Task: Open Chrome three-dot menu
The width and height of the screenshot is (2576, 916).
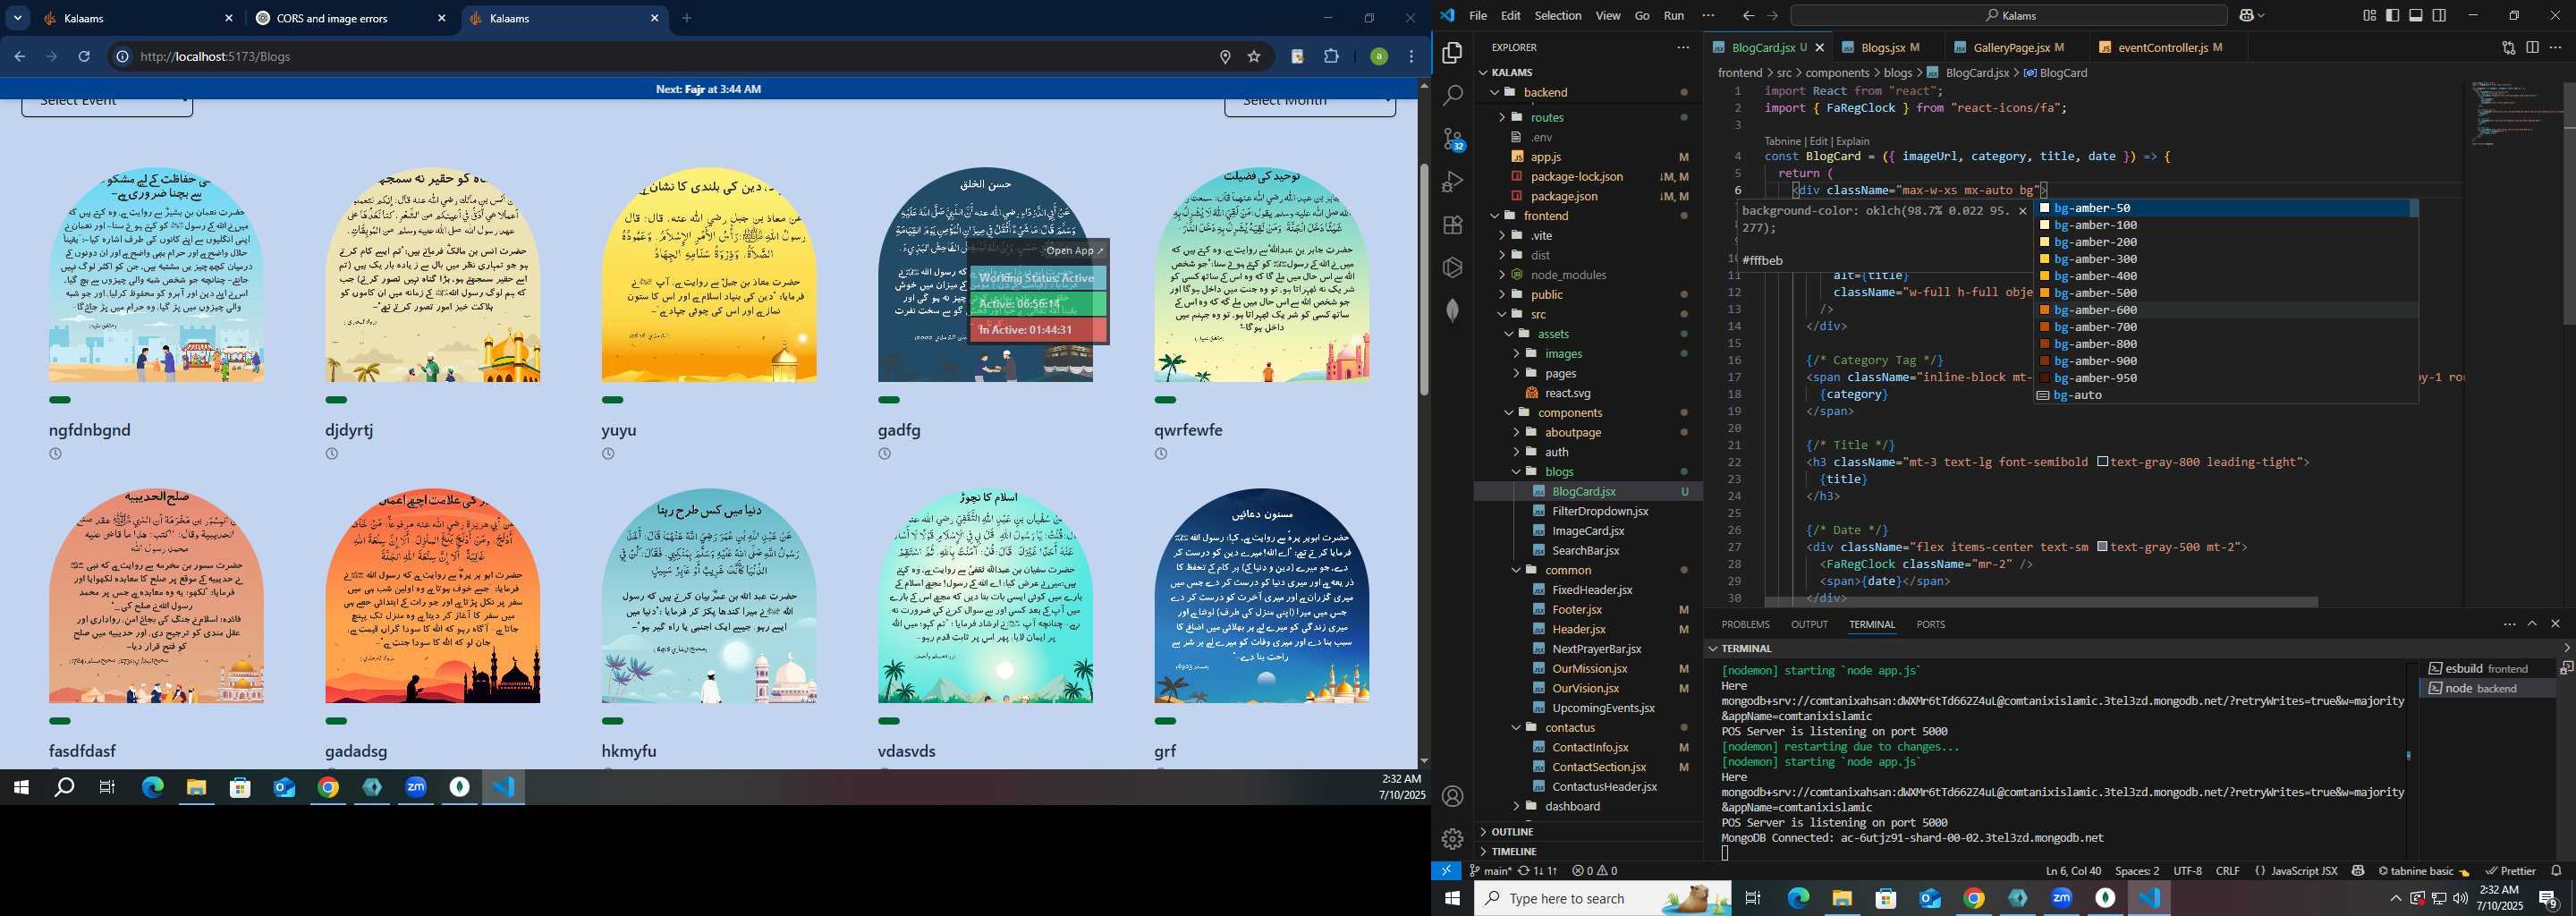Action: tap(1412, 57)
